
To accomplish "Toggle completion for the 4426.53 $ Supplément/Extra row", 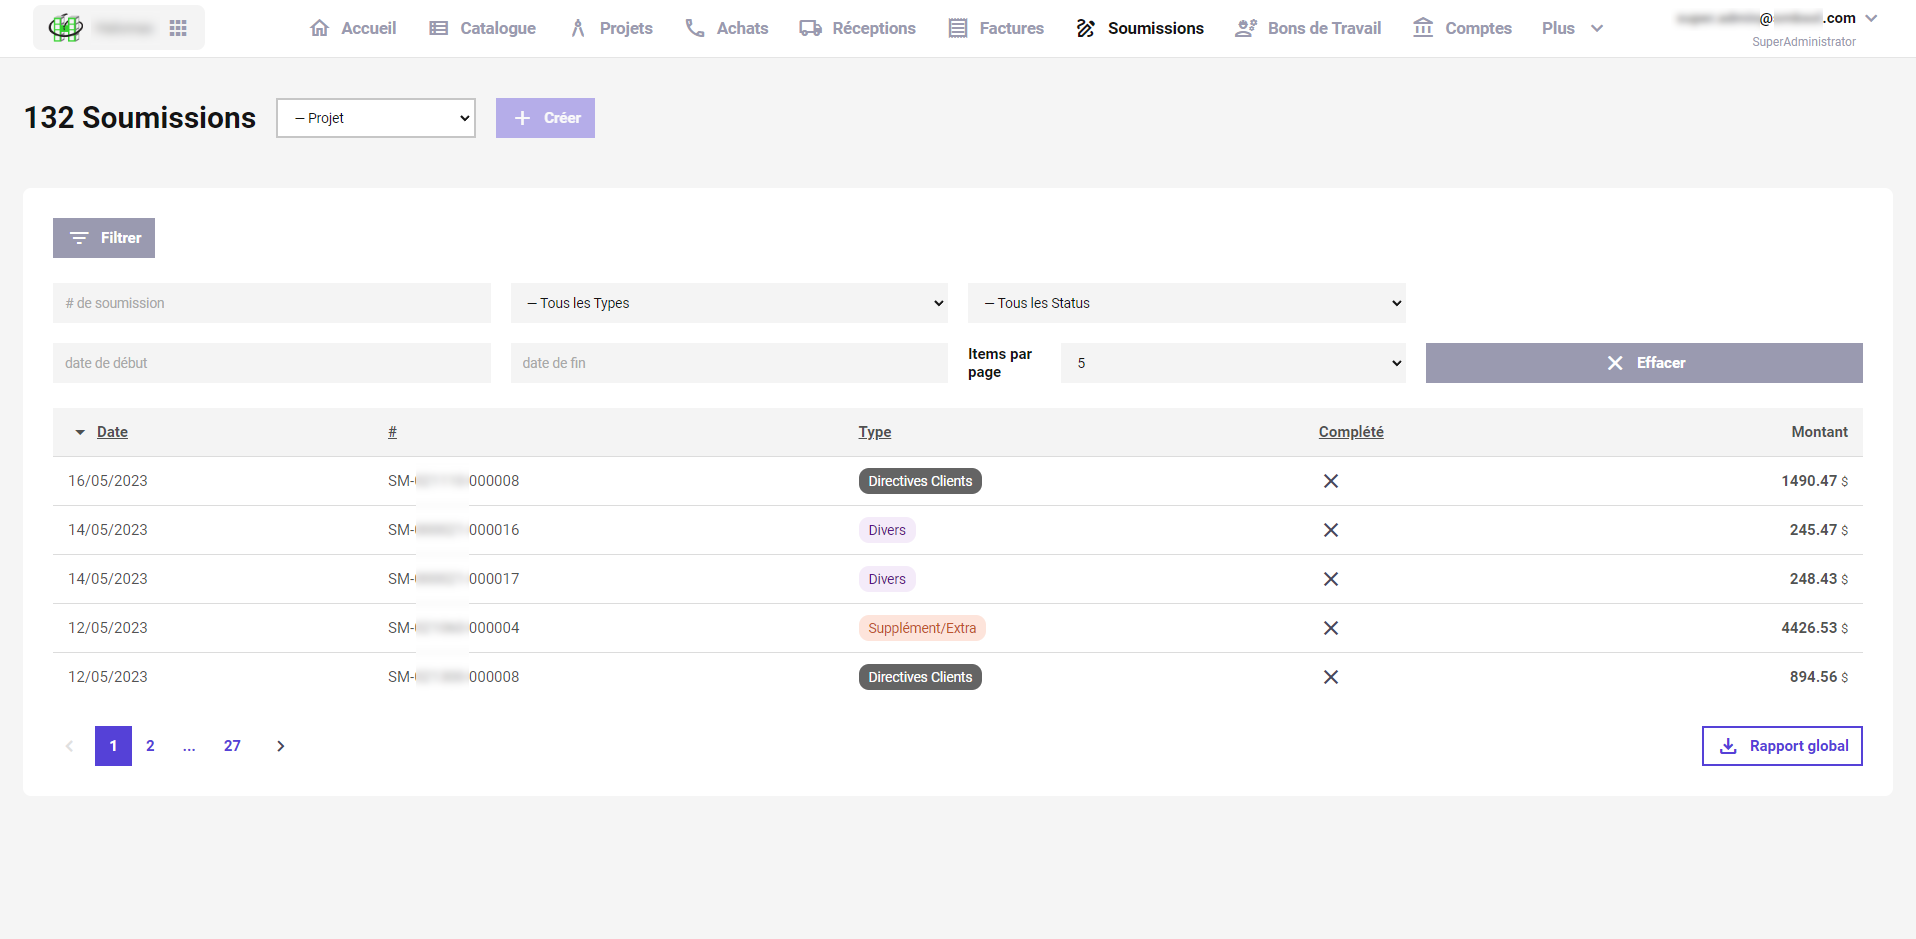I will point(1330,628).
